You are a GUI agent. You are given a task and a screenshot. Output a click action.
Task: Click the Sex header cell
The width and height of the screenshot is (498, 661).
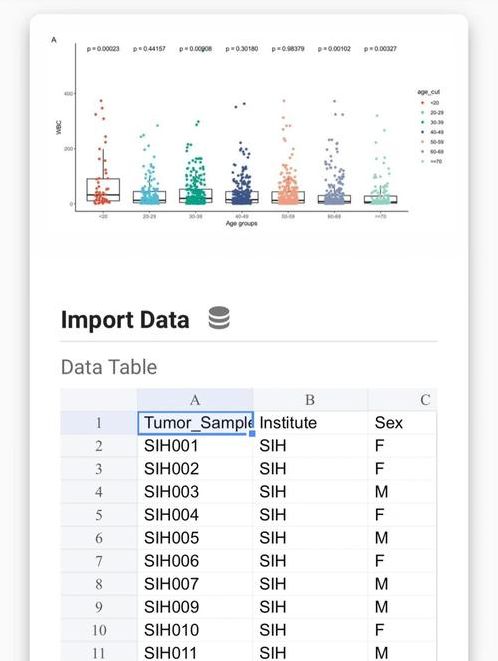(402, 423)
